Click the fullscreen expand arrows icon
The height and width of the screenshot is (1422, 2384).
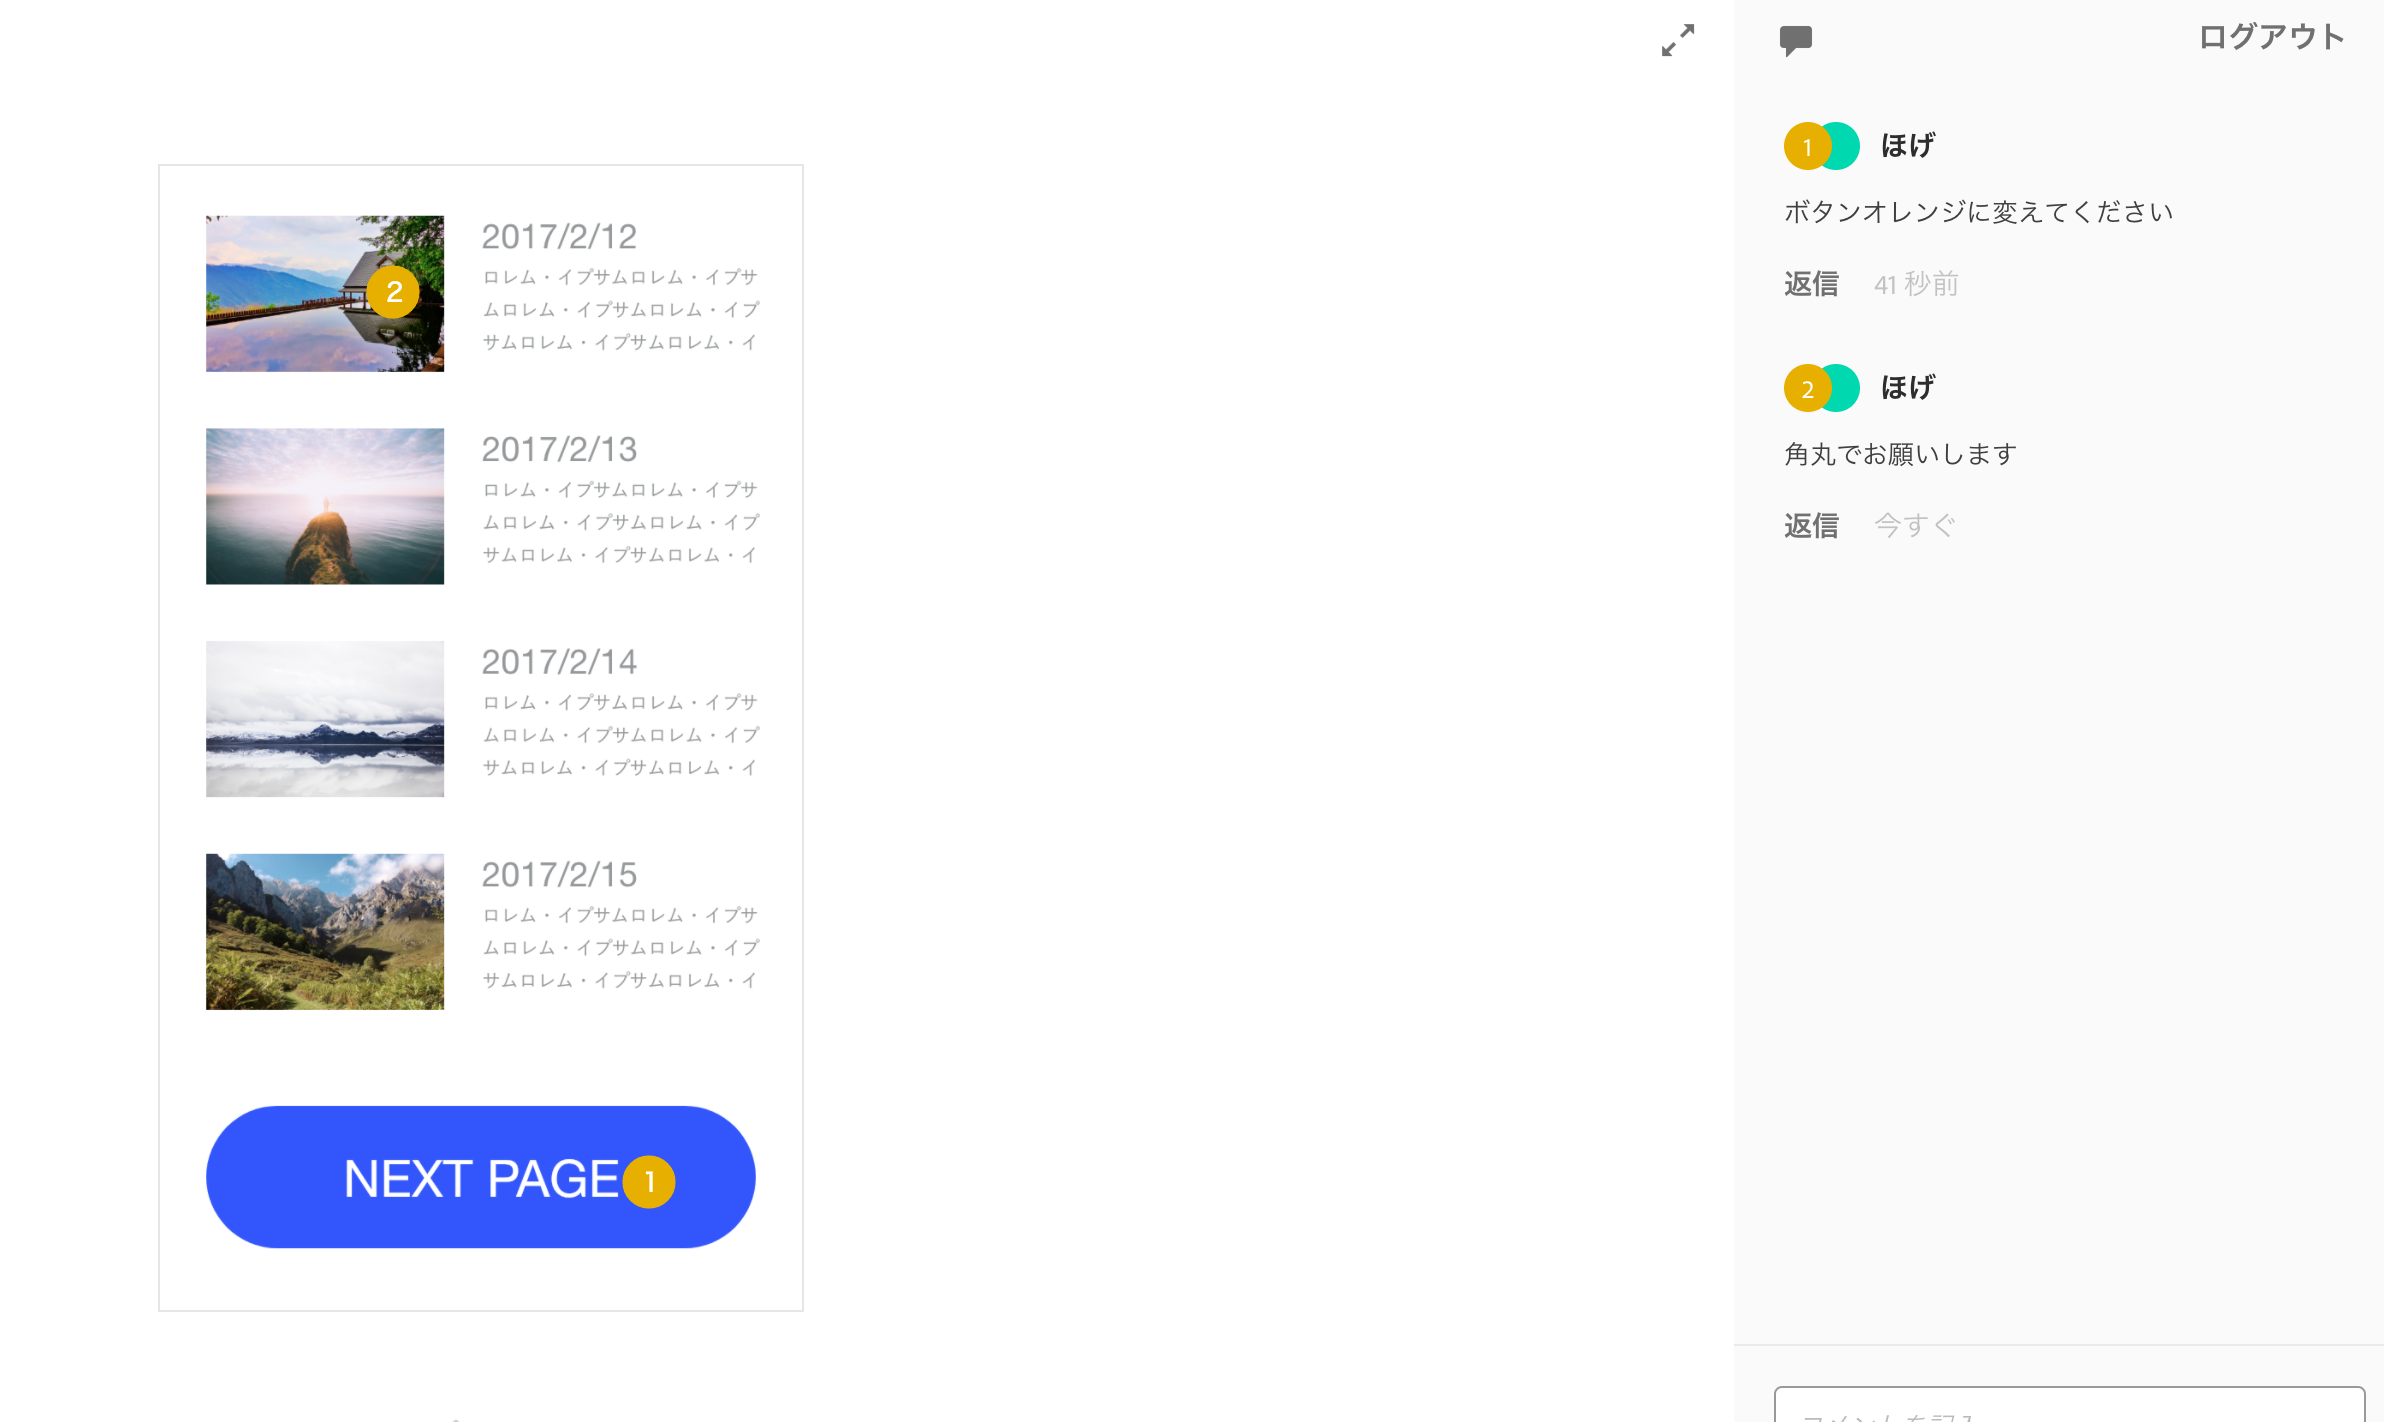(x=1678, y=40)
